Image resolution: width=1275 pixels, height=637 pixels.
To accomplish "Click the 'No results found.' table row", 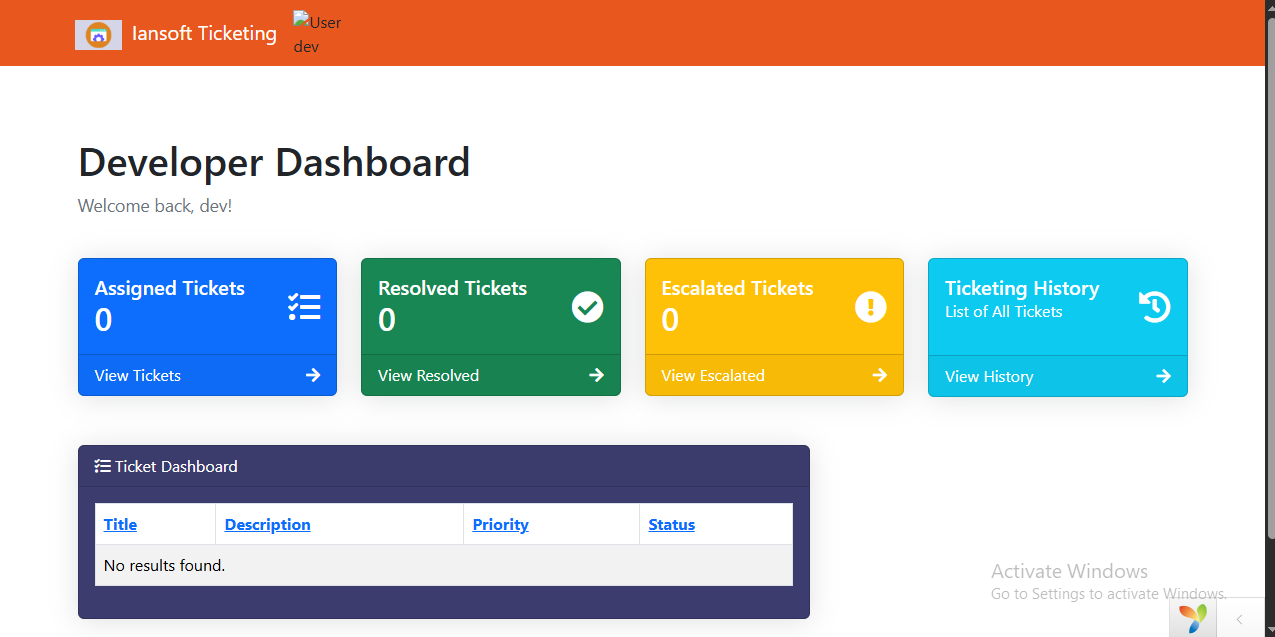I will tap(444, 565).
